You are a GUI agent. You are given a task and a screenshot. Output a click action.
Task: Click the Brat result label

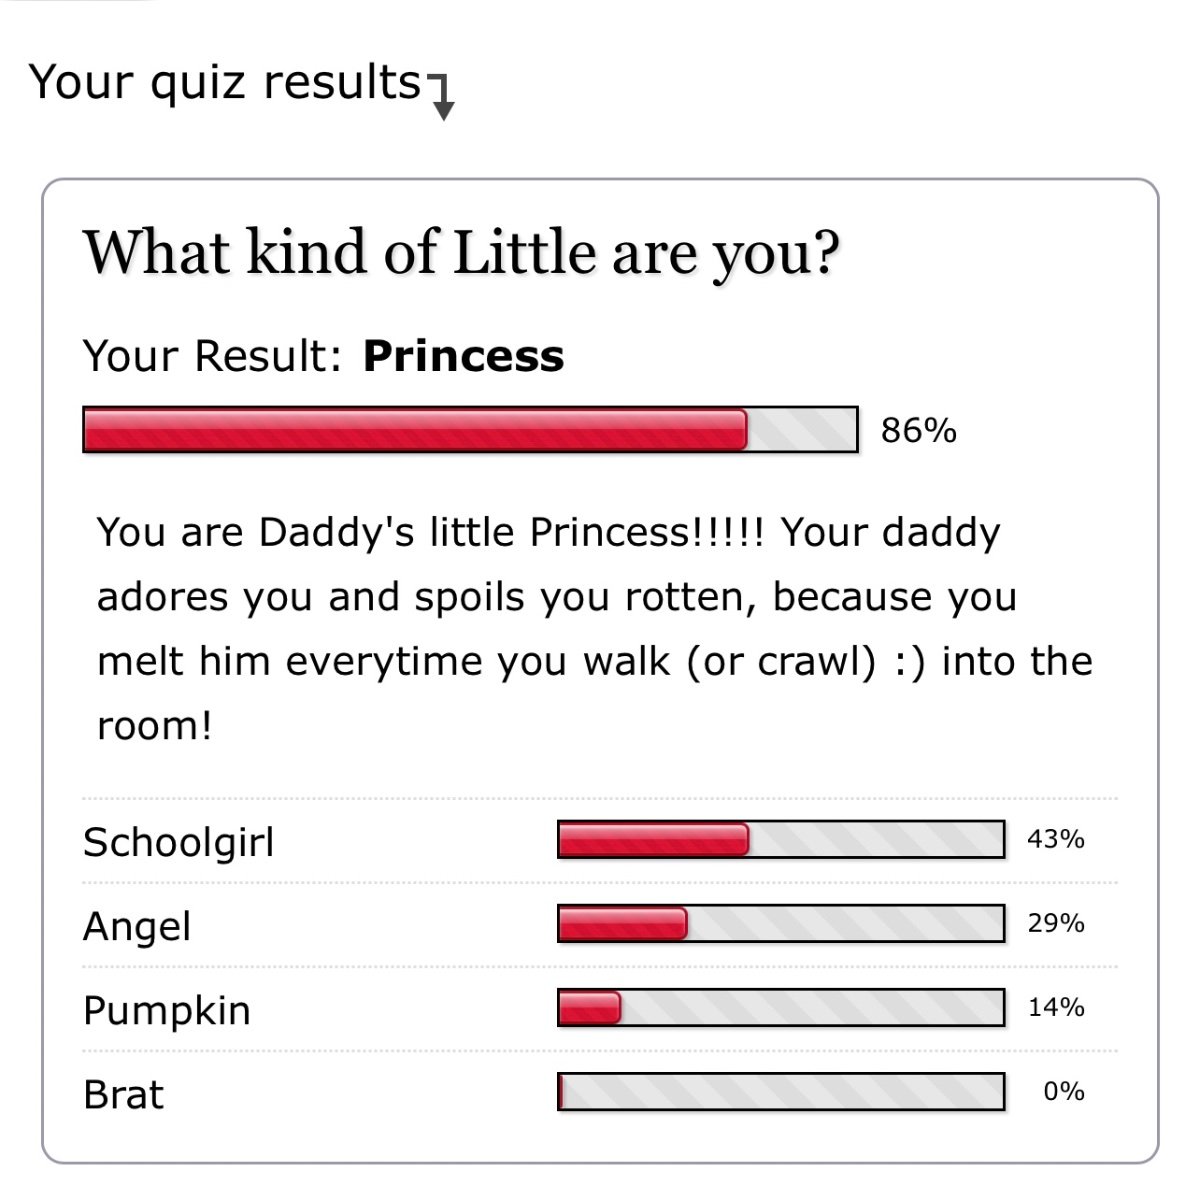click(x=123, y=1094)
